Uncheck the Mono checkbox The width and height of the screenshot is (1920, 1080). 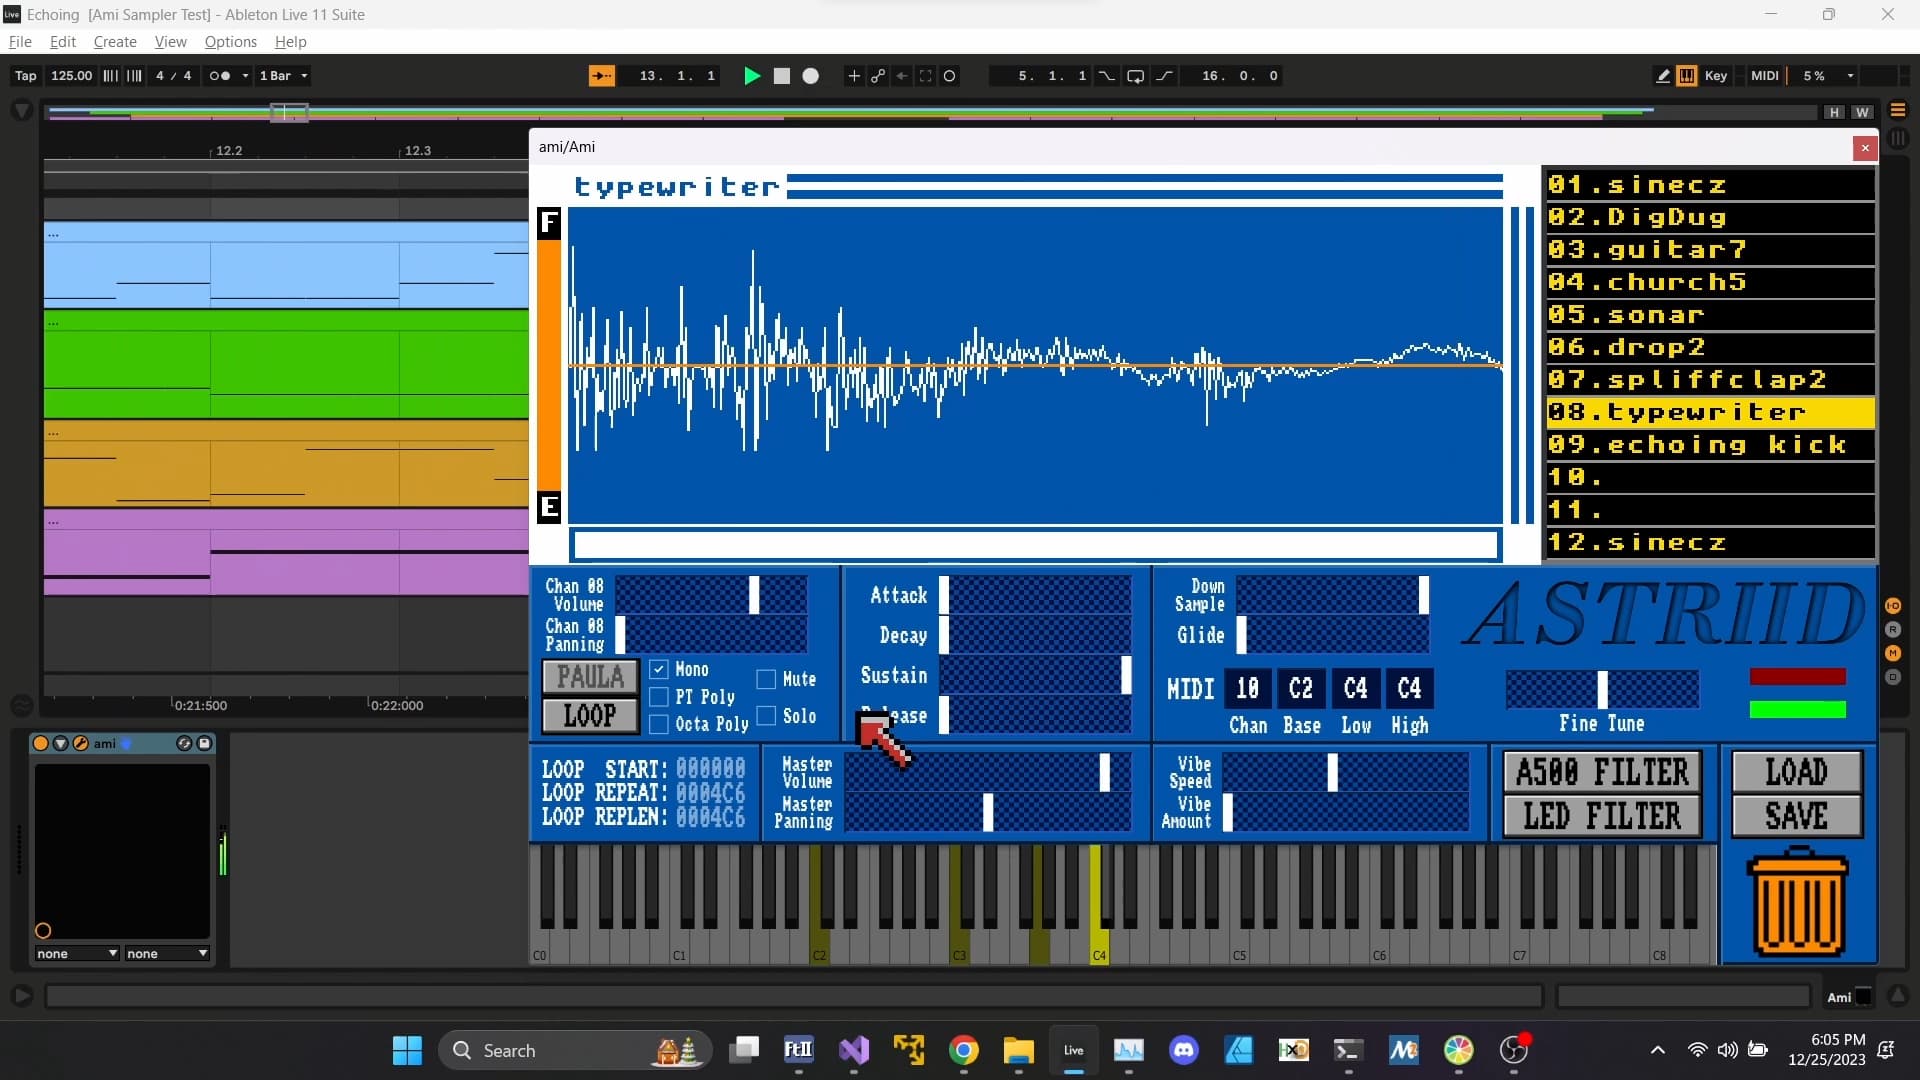[x=659, y=670]
